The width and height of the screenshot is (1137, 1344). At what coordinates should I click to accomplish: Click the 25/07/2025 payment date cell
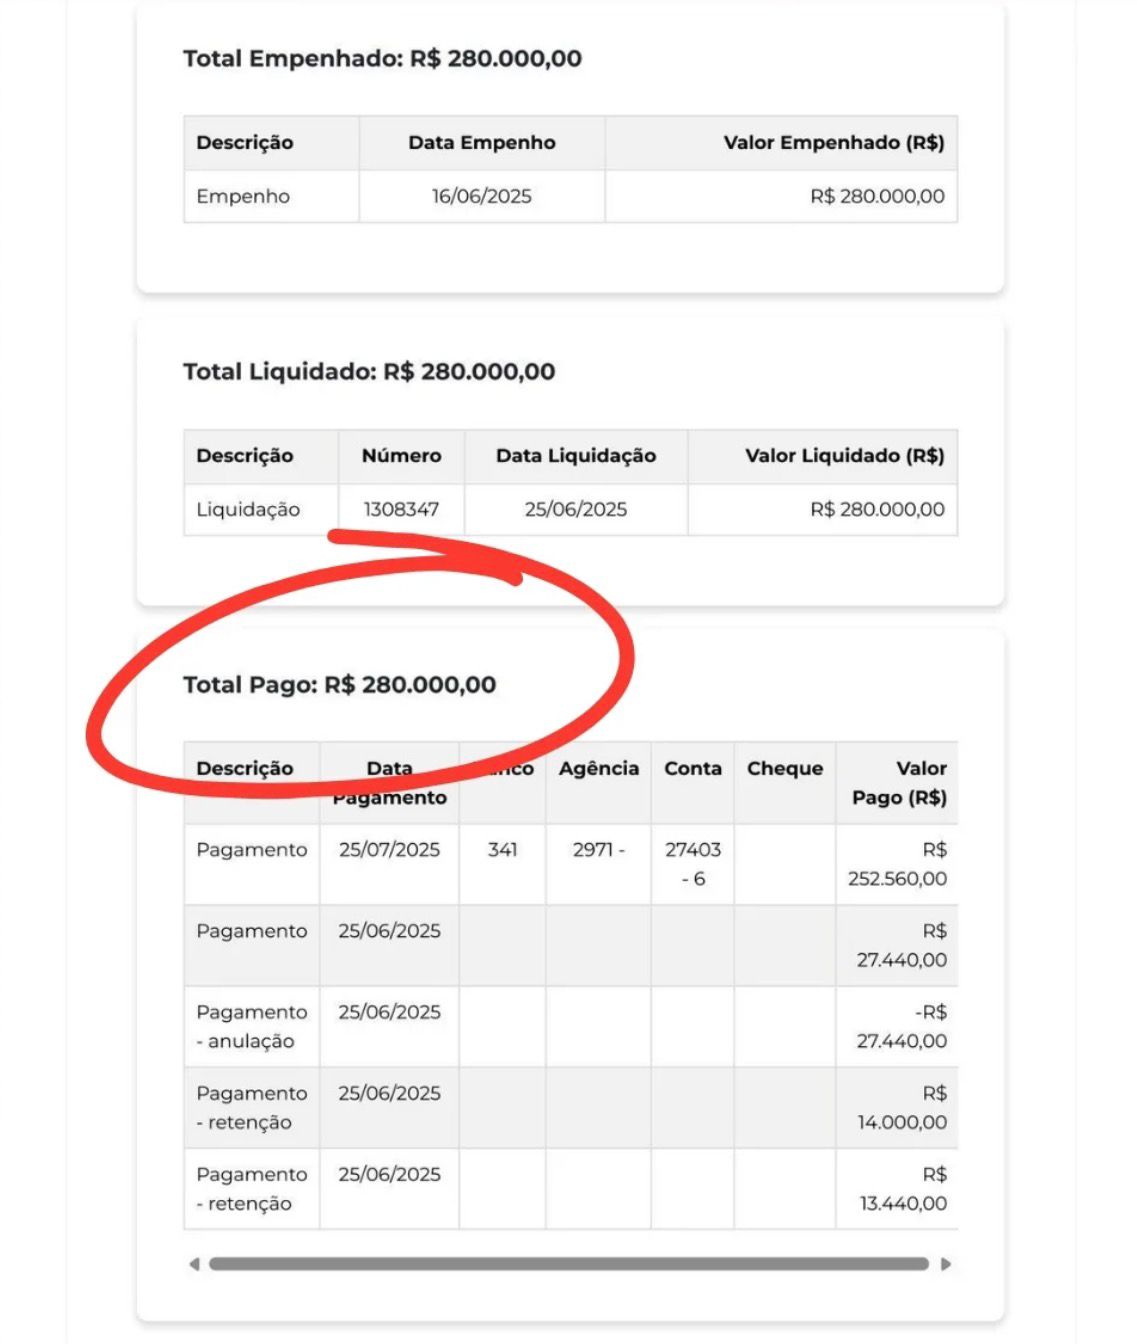click(x=389, y=850)
